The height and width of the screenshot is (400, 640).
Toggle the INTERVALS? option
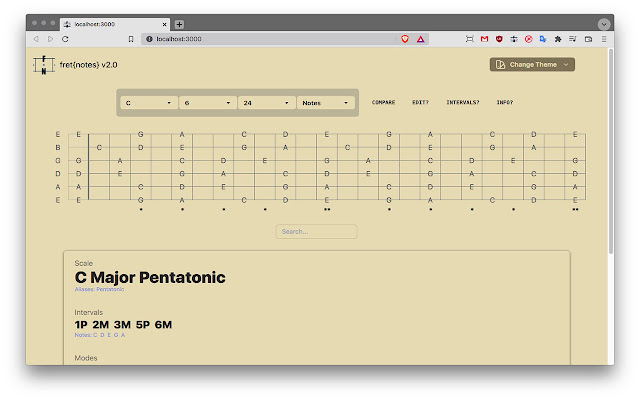[x=463, y=102]
